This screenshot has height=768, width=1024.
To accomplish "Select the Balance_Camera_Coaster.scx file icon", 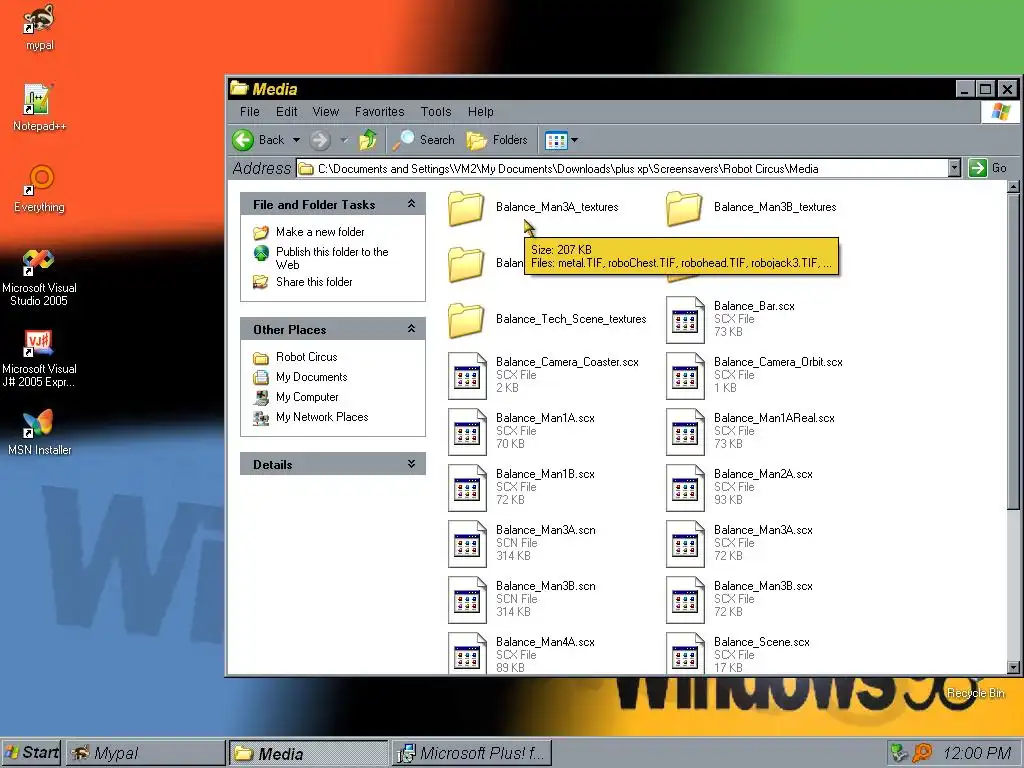I will point(467,376).
